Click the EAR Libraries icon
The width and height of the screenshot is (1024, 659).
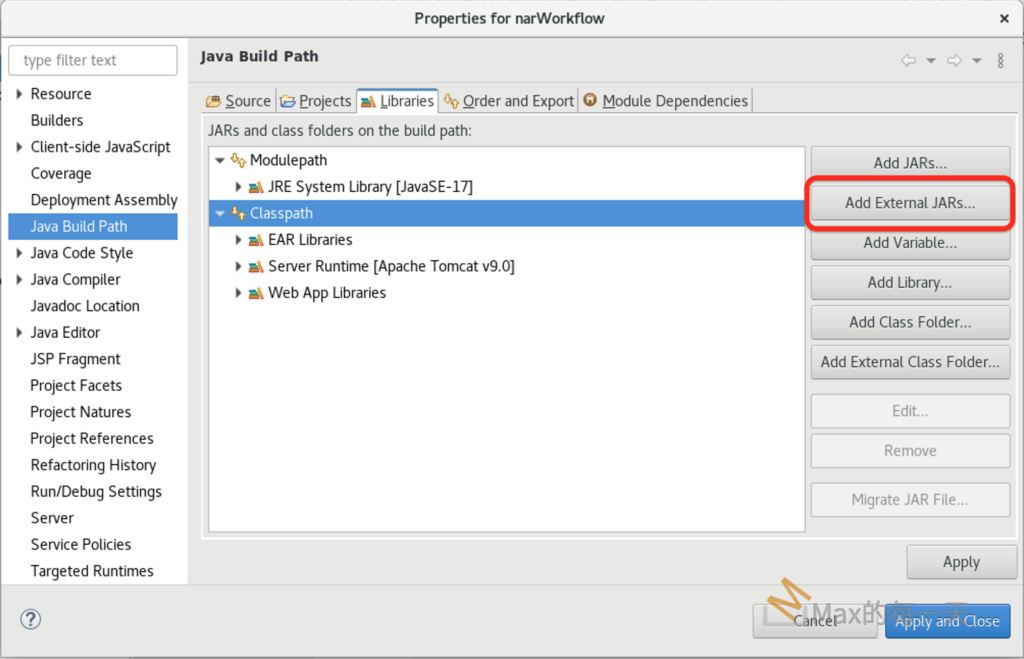pyautogui.click(x=257, y=240)
